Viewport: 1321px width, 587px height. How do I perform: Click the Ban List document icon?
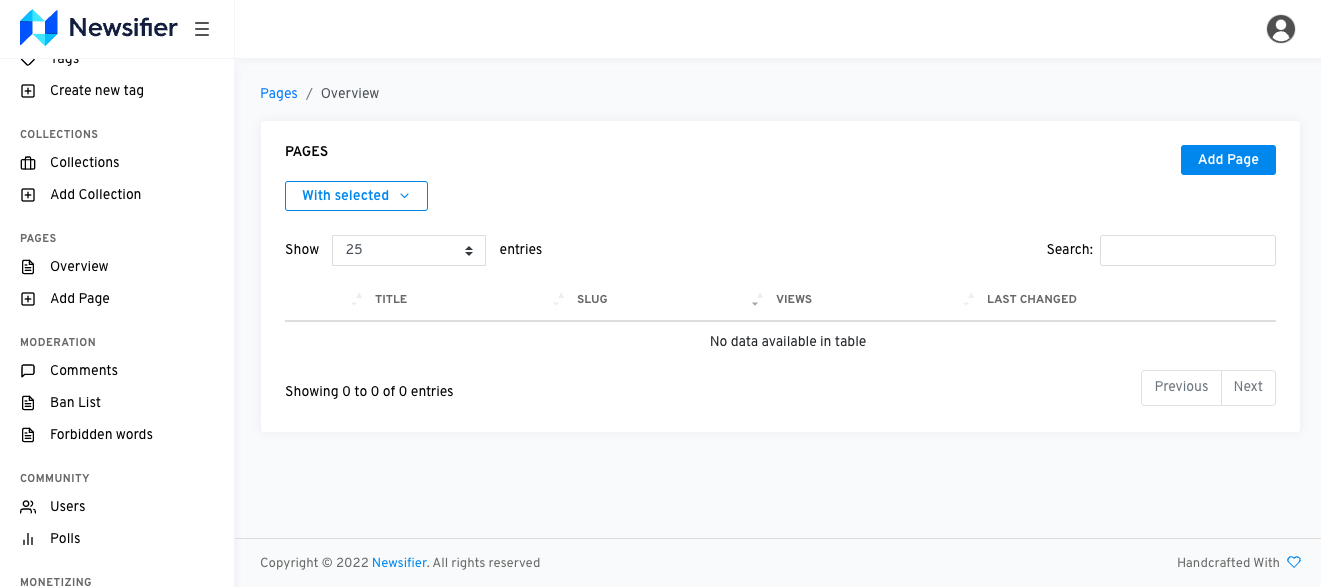pos(27,402)
